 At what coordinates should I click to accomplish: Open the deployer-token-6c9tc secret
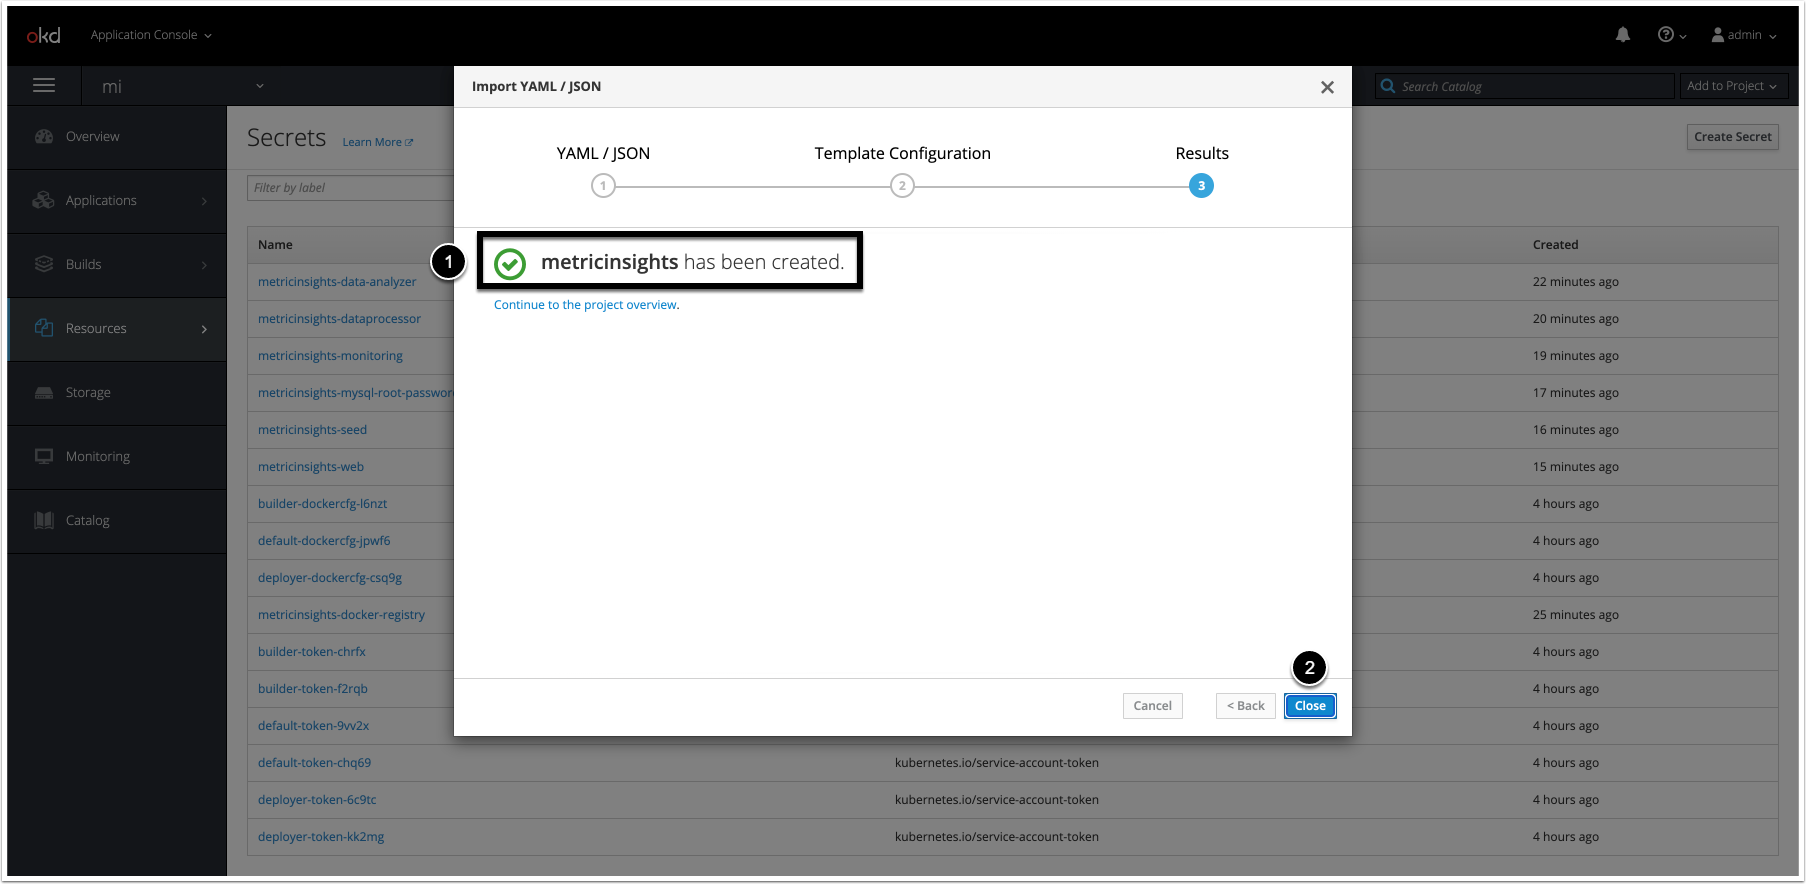click(317, 800)
